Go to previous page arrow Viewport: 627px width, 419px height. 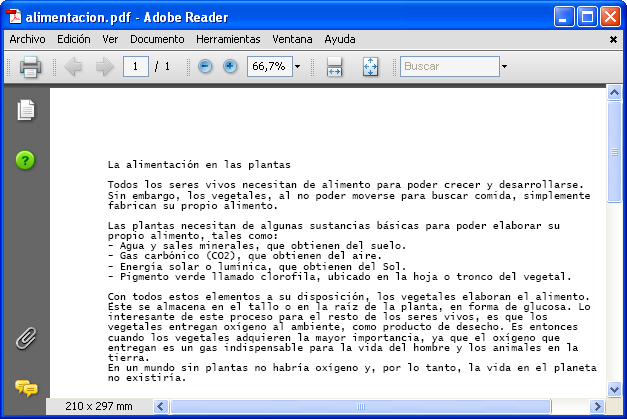pyautogui.click(x=73, y=67)
